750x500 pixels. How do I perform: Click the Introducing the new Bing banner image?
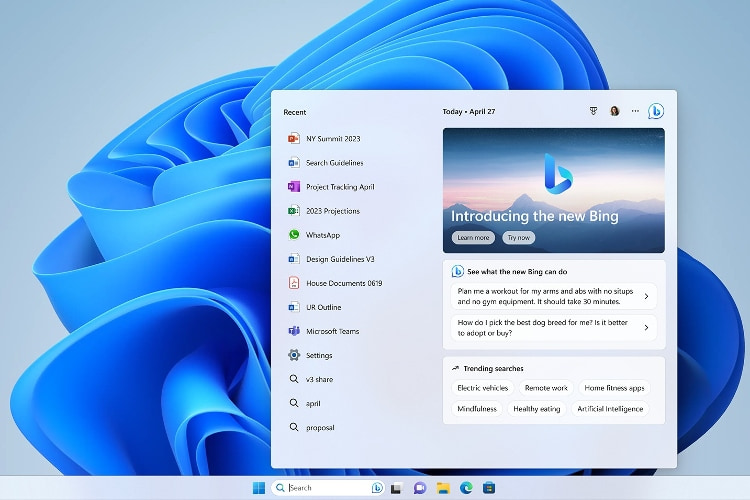point(553,190)
